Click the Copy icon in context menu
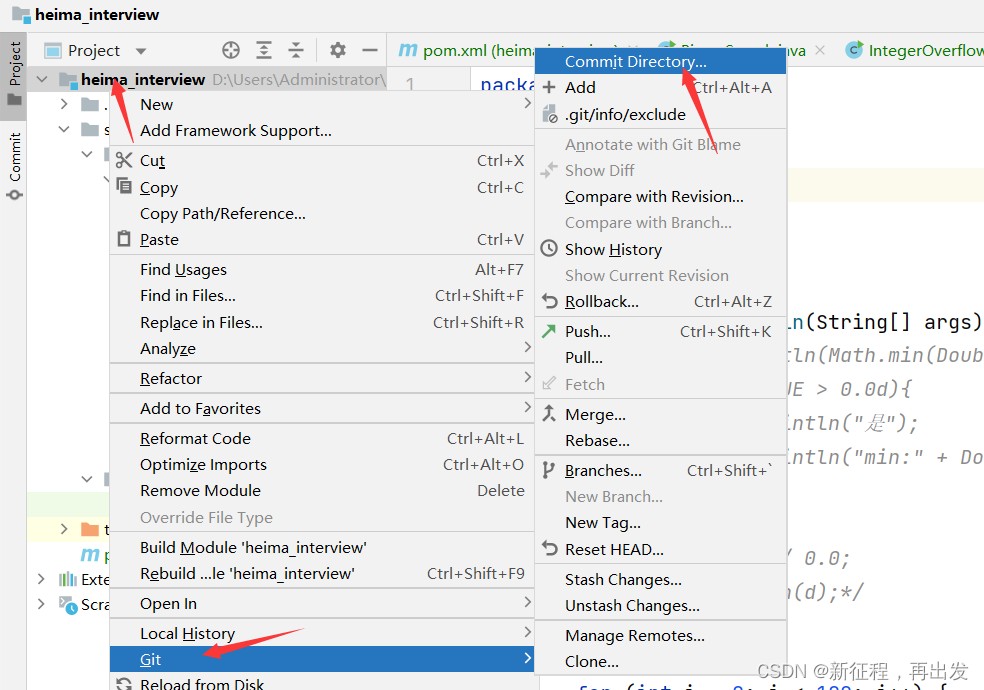The height and width of the screenshot is (690, 984). coord(124,186)
